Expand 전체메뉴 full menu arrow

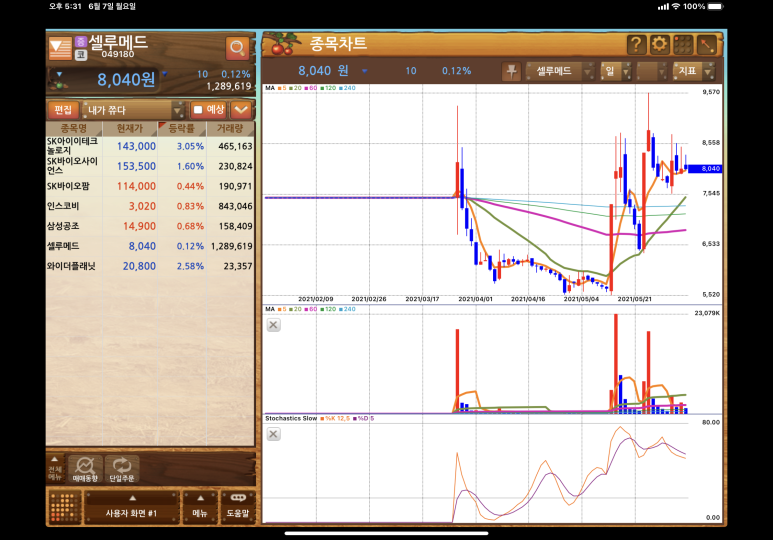click(55, 468)
